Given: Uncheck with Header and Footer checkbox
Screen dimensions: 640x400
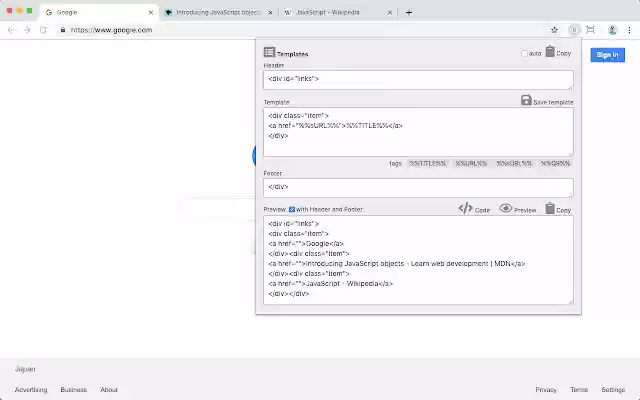Looking at the screenshot, I should pos(292,209).
